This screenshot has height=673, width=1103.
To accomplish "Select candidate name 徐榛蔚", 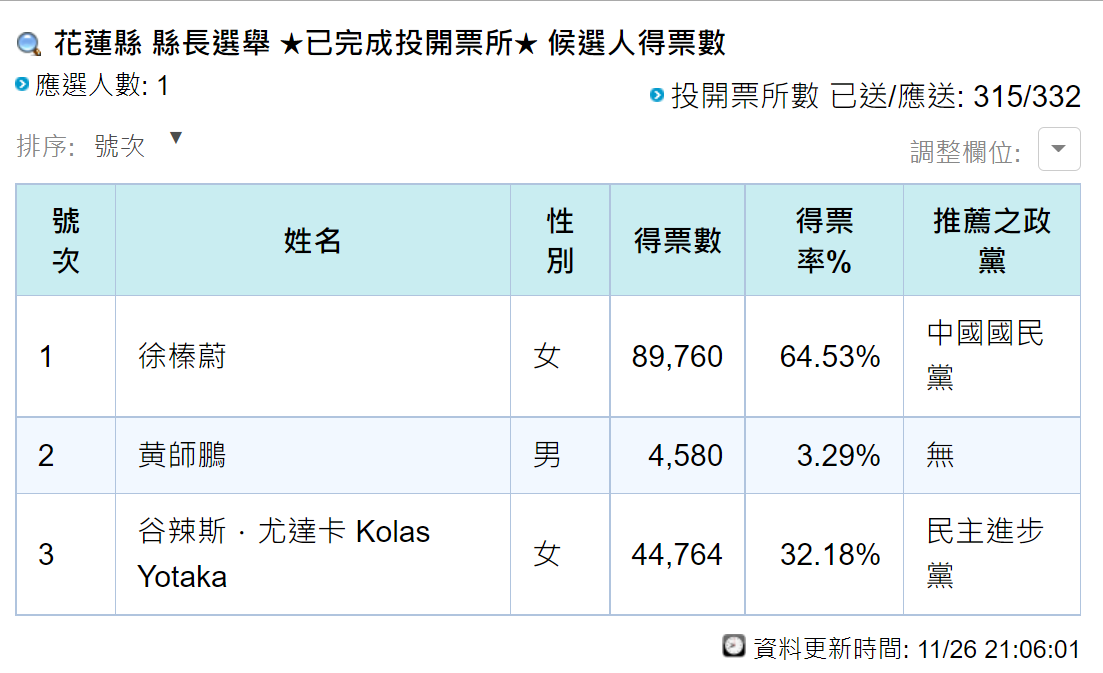I will 182,356.
